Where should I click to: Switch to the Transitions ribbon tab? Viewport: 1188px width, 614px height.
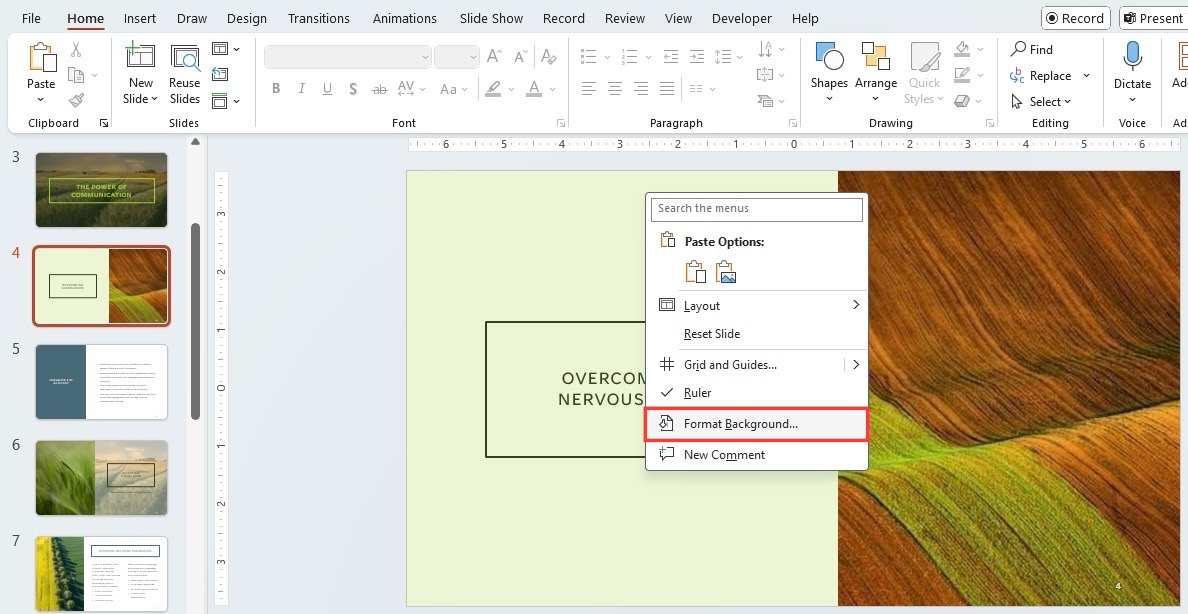click(318, 18)
